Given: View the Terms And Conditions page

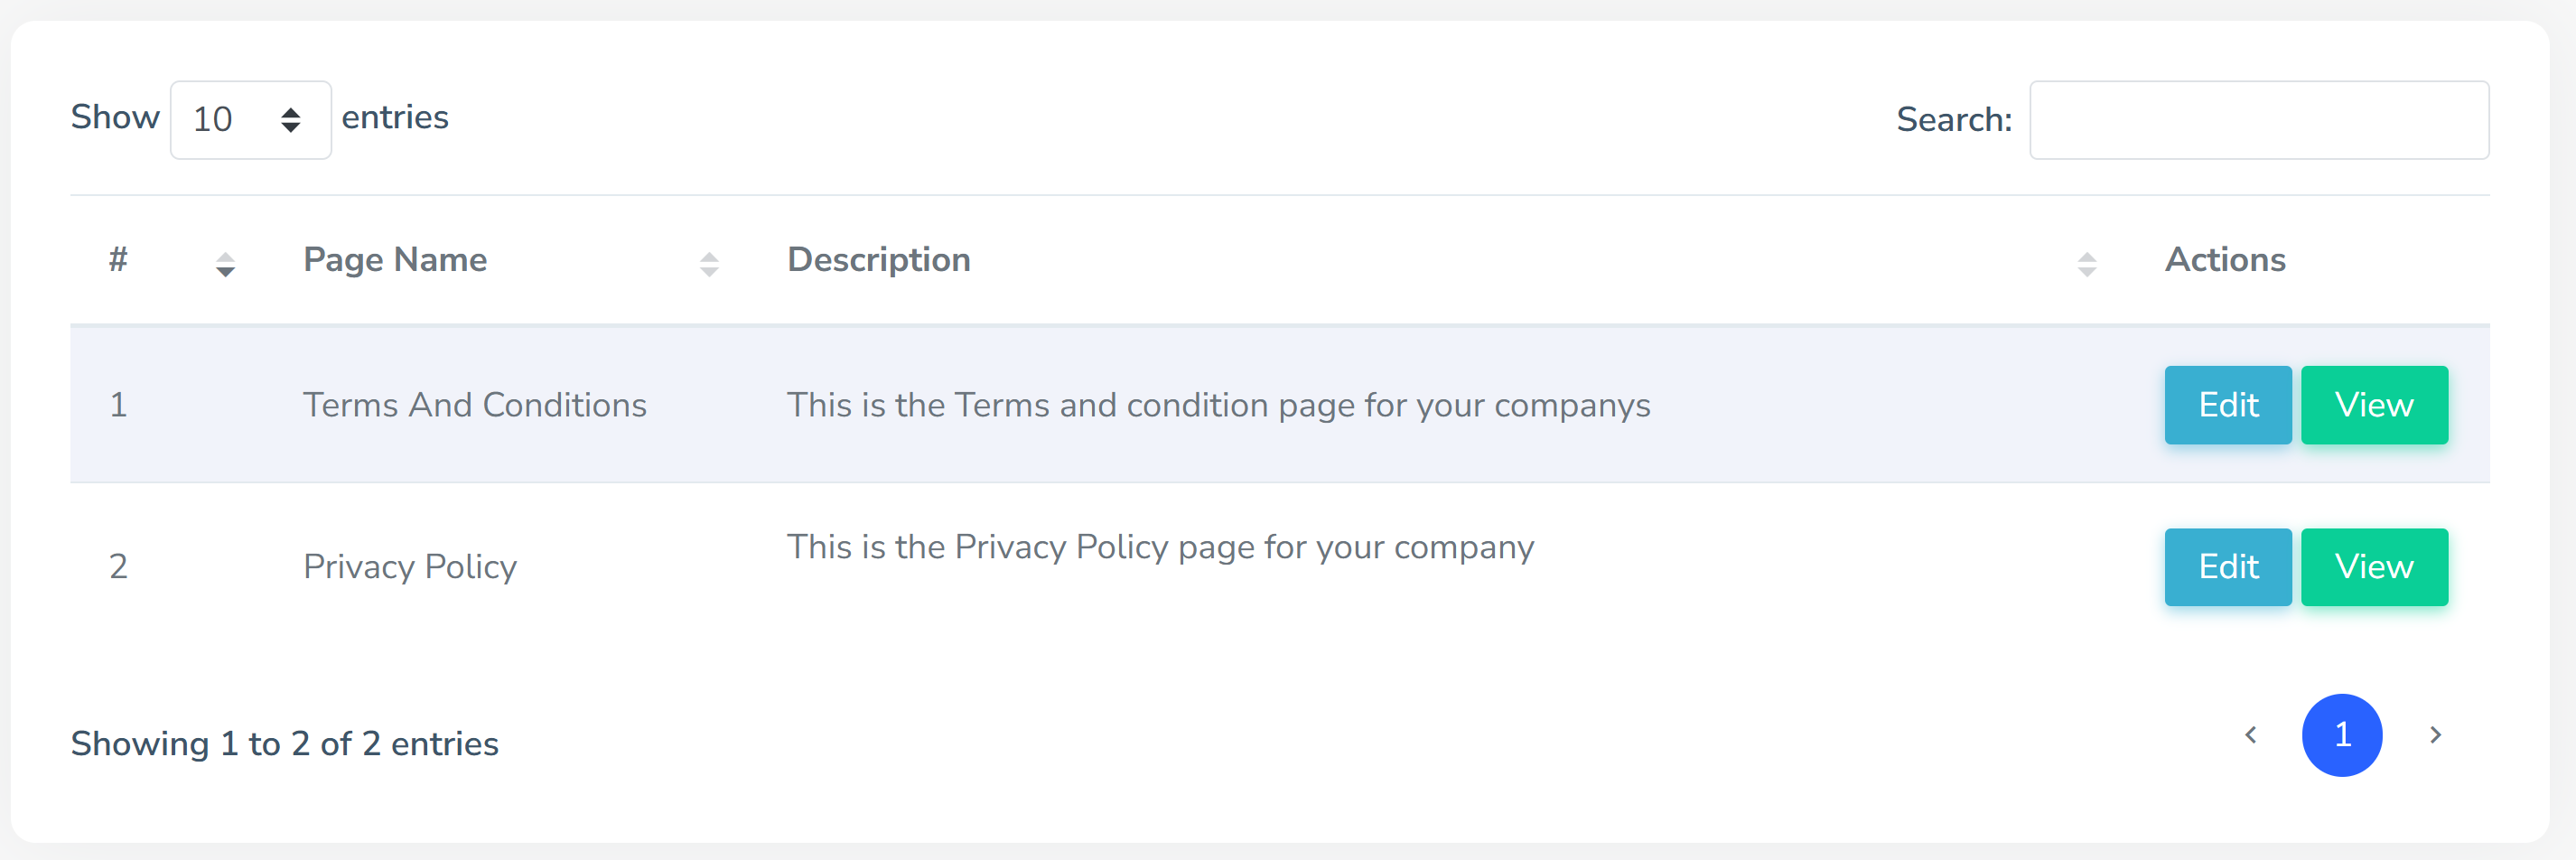Looking at the screenshot, I should tap(2373, 405).
